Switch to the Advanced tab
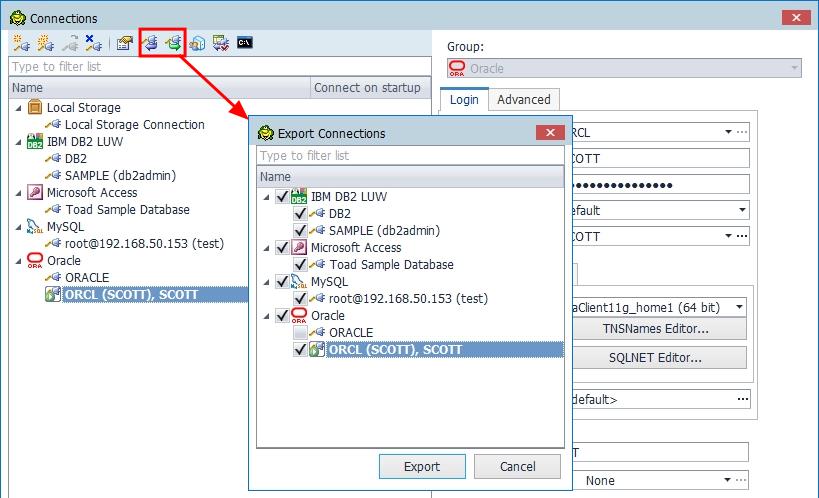The height and width of the screenshot is (498, 819). pos(523,100)
